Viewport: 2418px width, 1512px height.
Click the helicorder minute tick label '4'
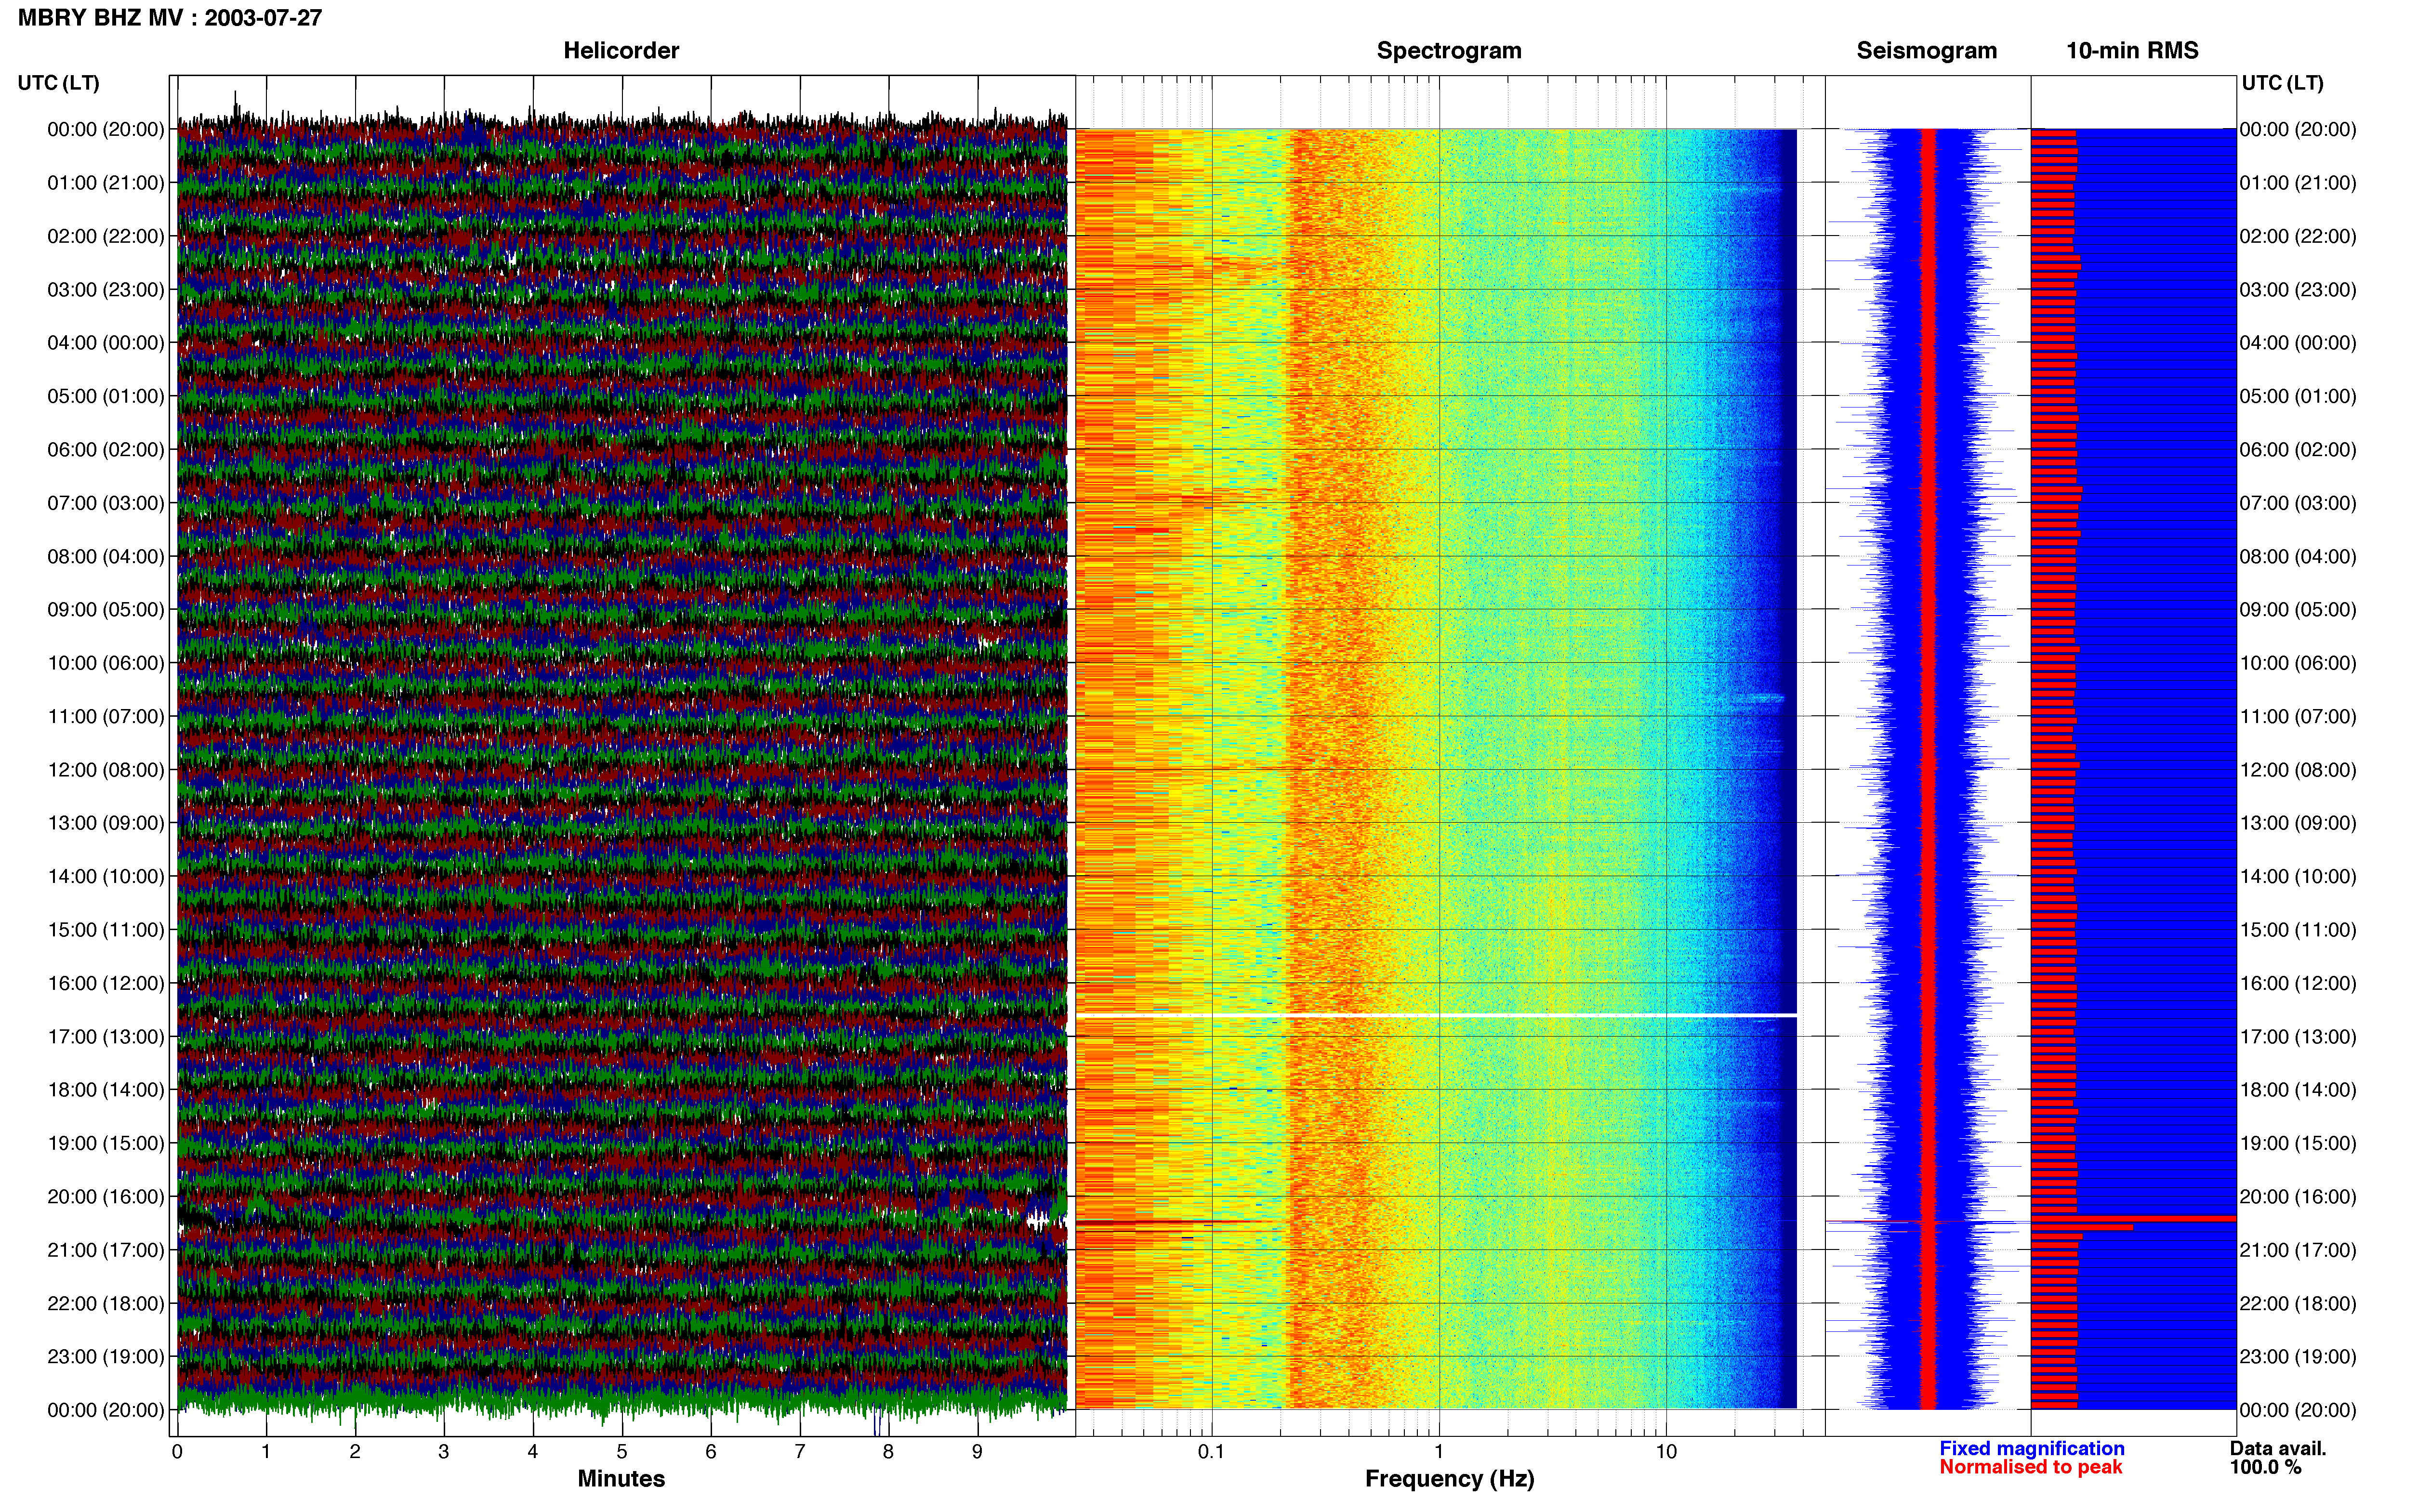coord(533,1452)
